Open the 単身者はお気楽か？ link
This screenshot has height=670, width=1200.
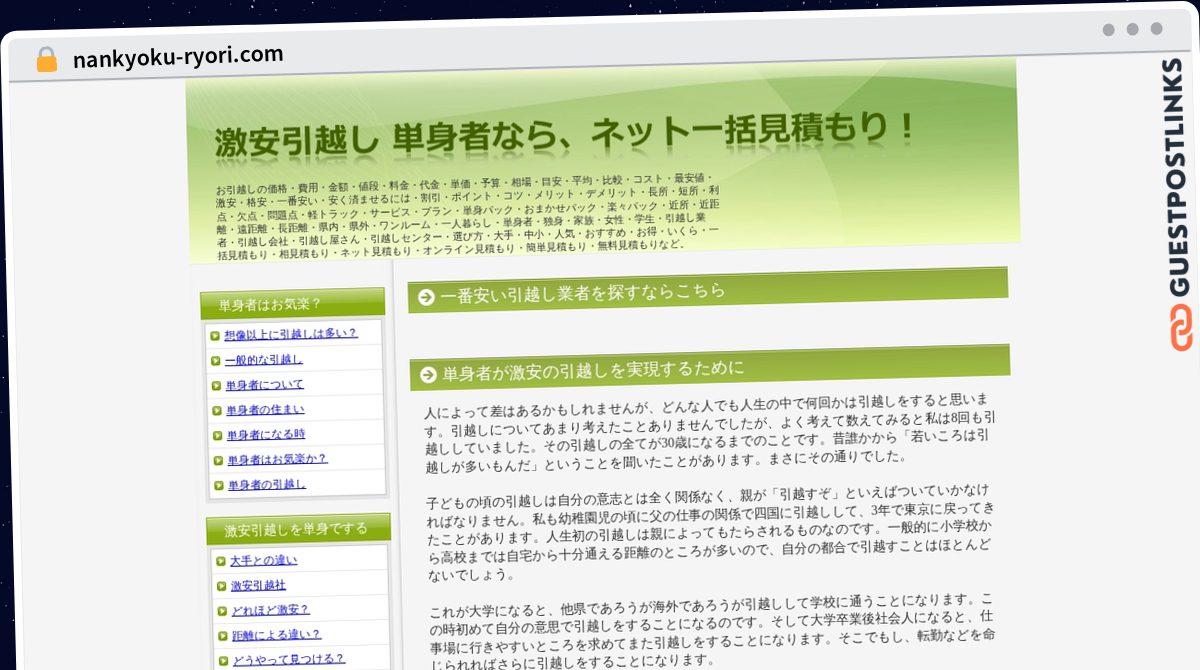click(x=278, y=459)
